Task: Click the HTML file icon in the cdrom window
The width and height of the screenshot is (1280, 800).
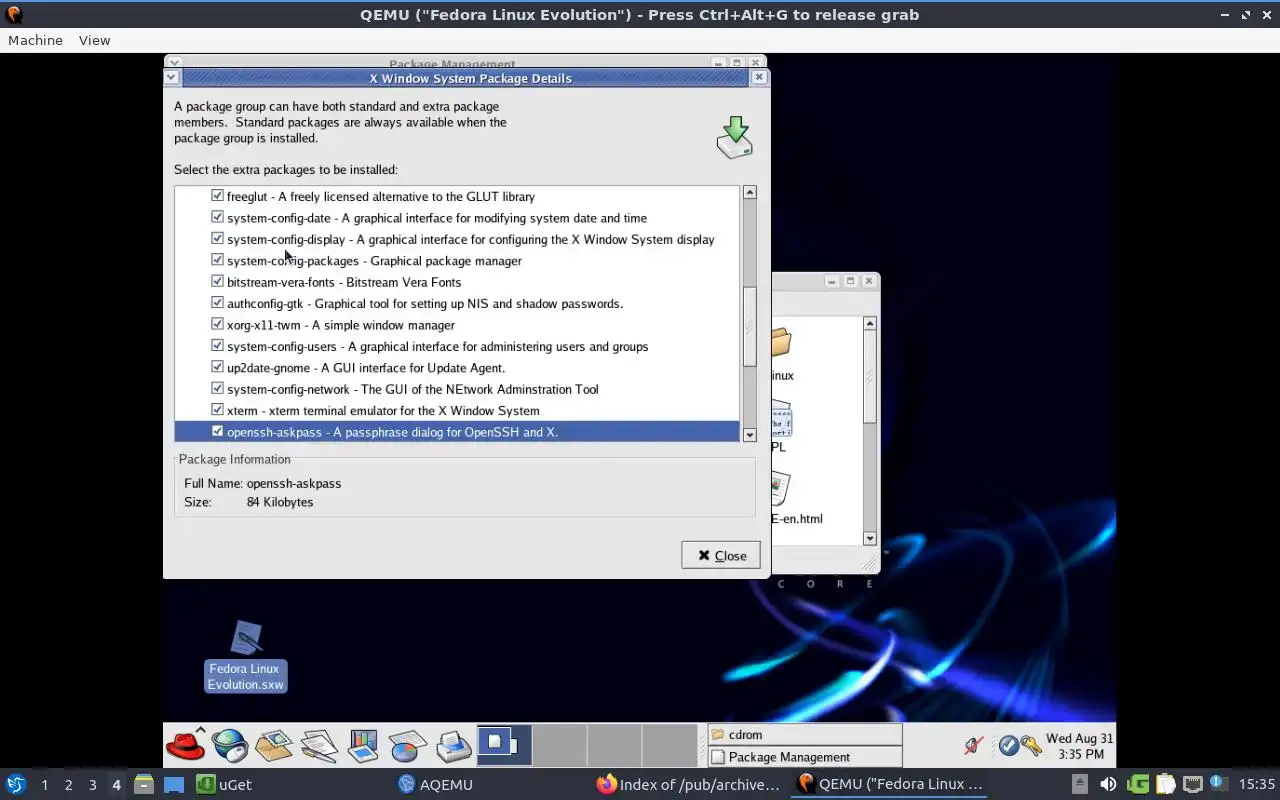Action: coord(781,488)
